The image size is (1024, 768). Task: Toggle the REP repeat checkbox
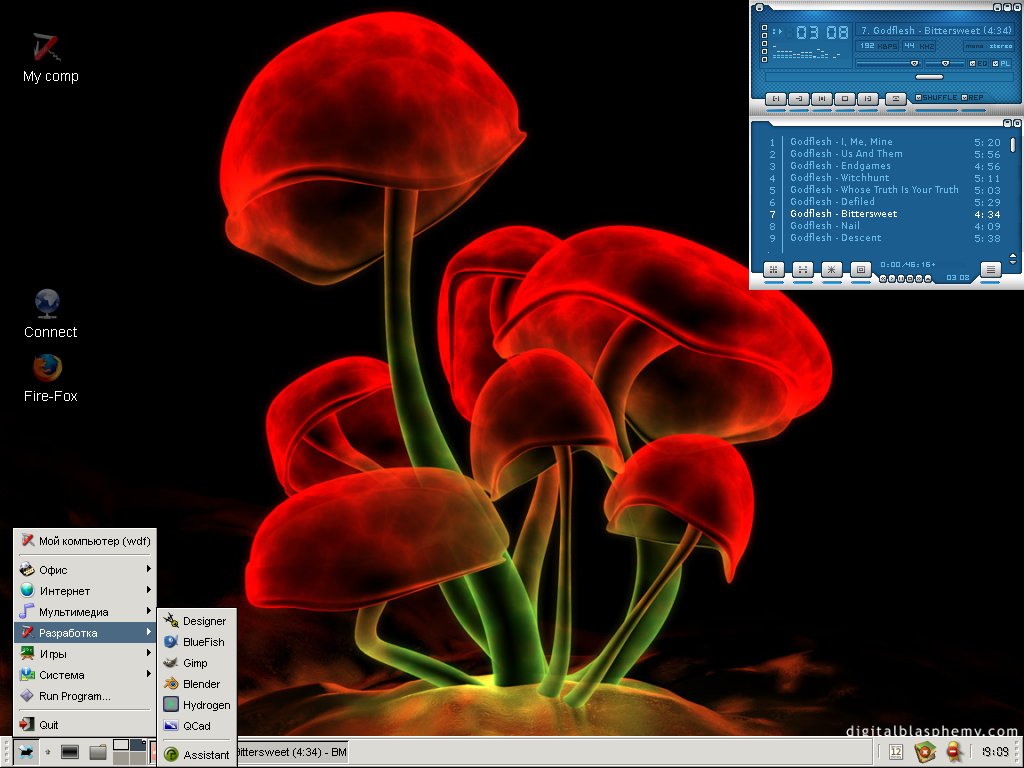click(x=965, y=98)
